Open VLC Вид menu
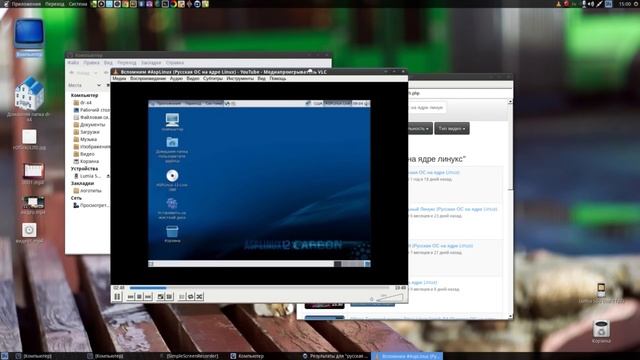The image size is (640, 360). (x=262, y=78)
